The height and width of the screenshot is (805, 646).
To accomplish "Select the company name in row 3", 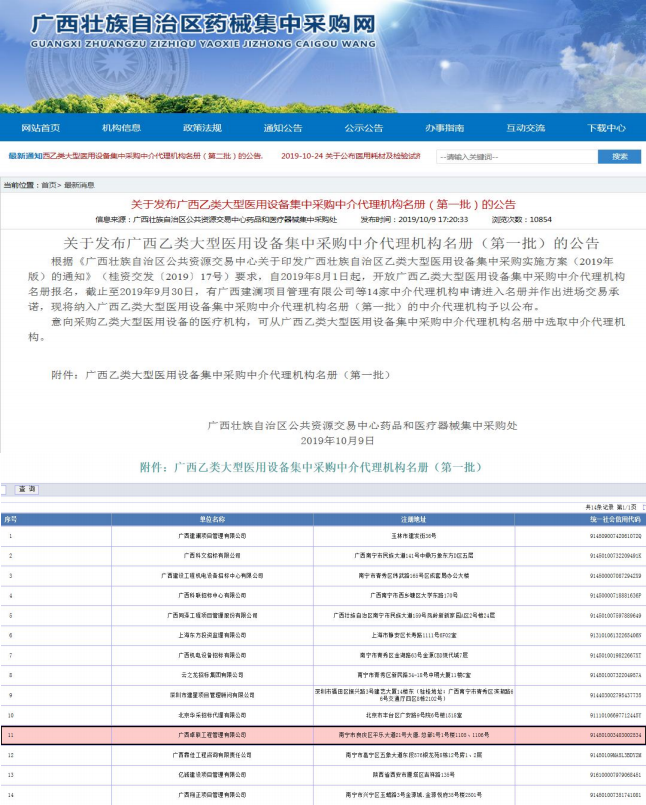I will [x=212, y=576].
